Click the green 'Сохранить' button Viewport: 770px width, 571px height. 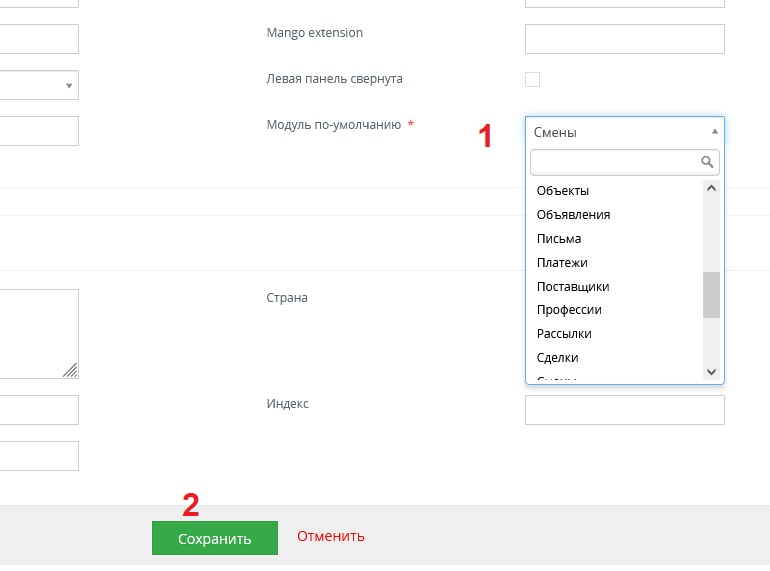pos(214,538)
